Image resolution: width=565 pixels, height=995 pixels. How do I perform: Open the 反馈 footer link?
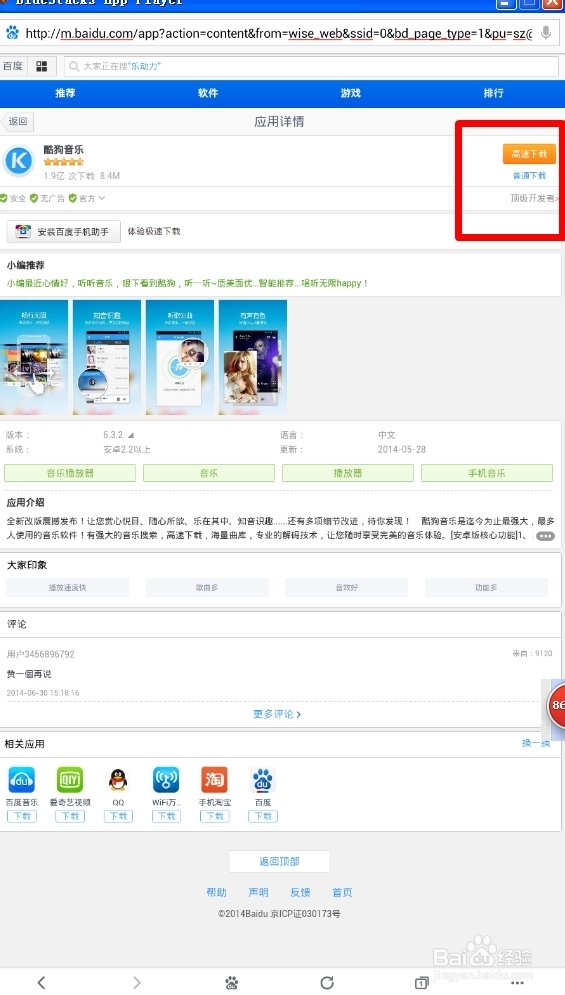click(x=300, y=892)
